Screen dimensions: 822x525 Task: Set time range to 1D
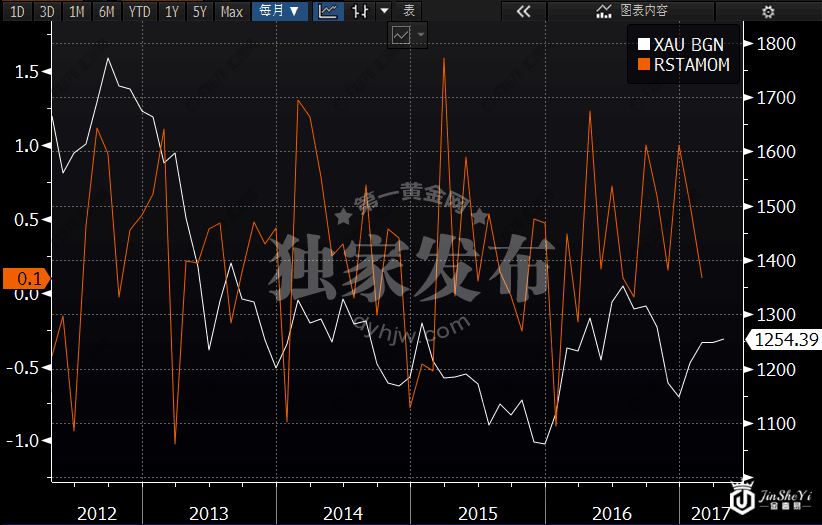click(x=17, y=12)
